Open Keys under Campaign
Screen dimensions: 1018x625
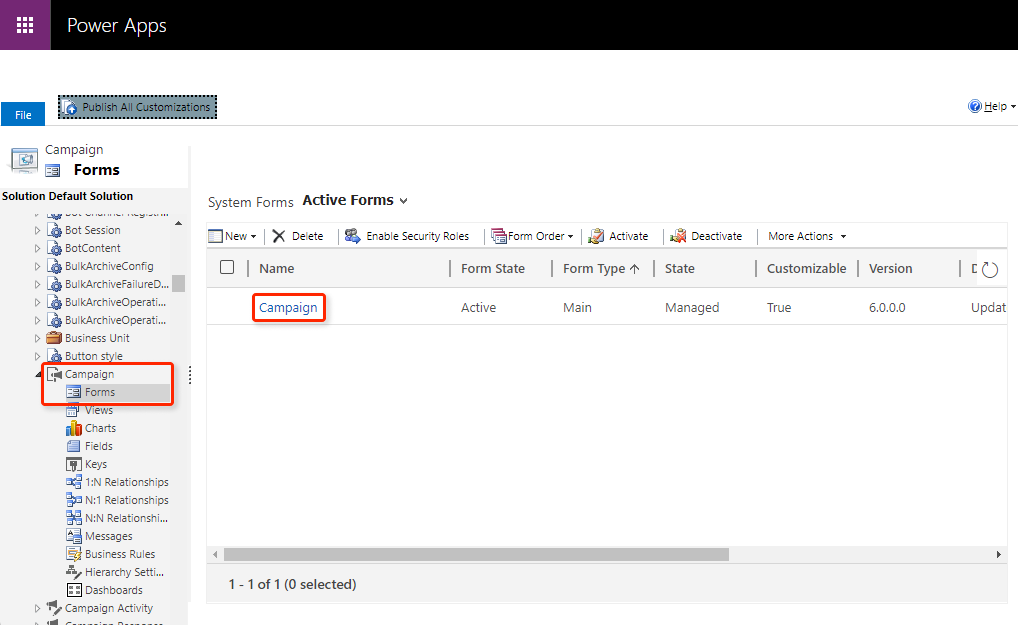coord(96,465)
